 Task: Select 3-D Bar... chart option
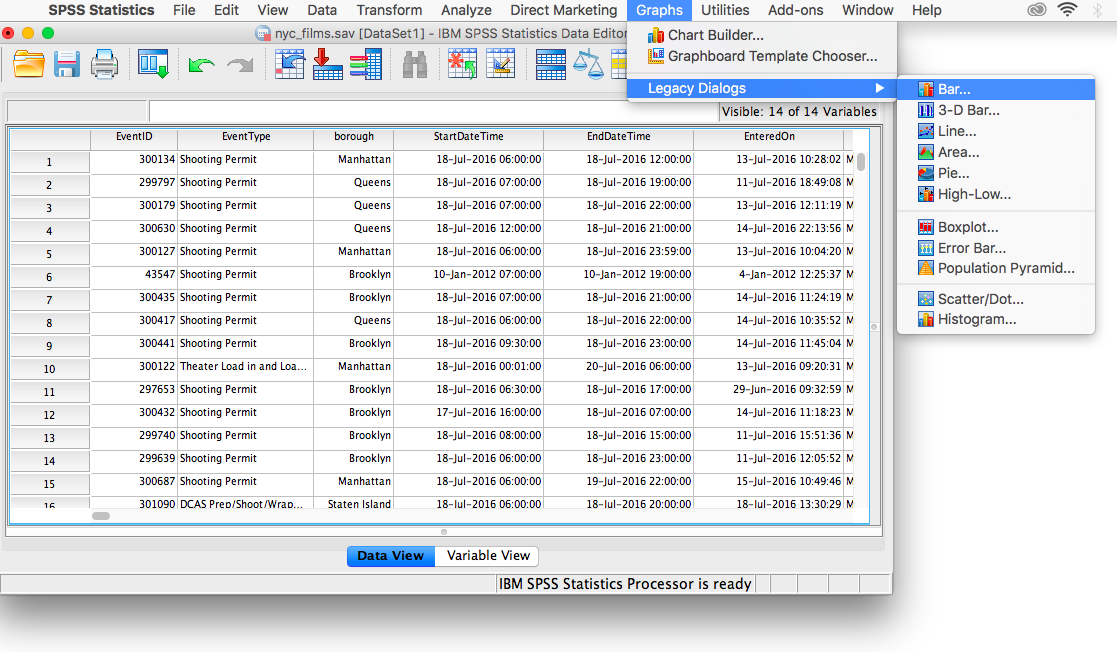point(996,110)
